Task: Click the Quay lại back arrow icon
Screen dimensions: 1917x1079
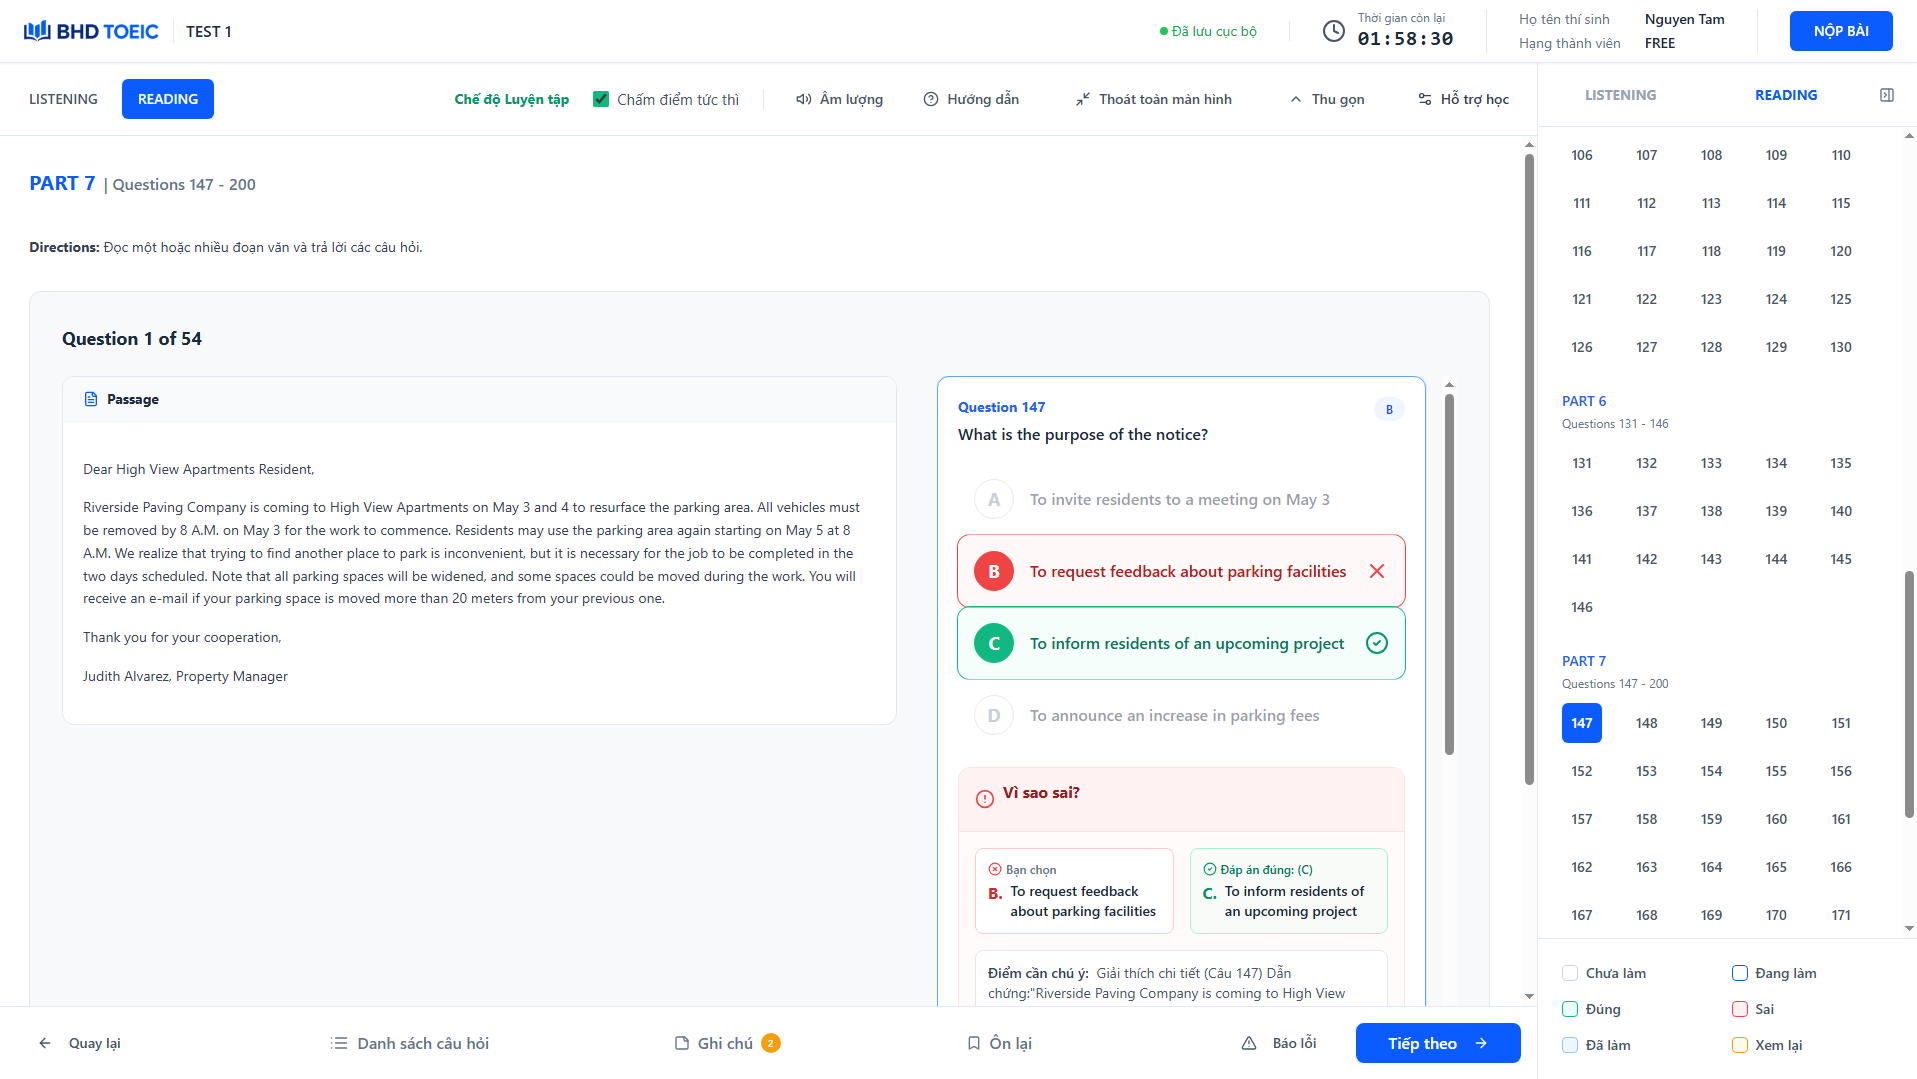Action: pyautogui.click(x=45, y=1043)
